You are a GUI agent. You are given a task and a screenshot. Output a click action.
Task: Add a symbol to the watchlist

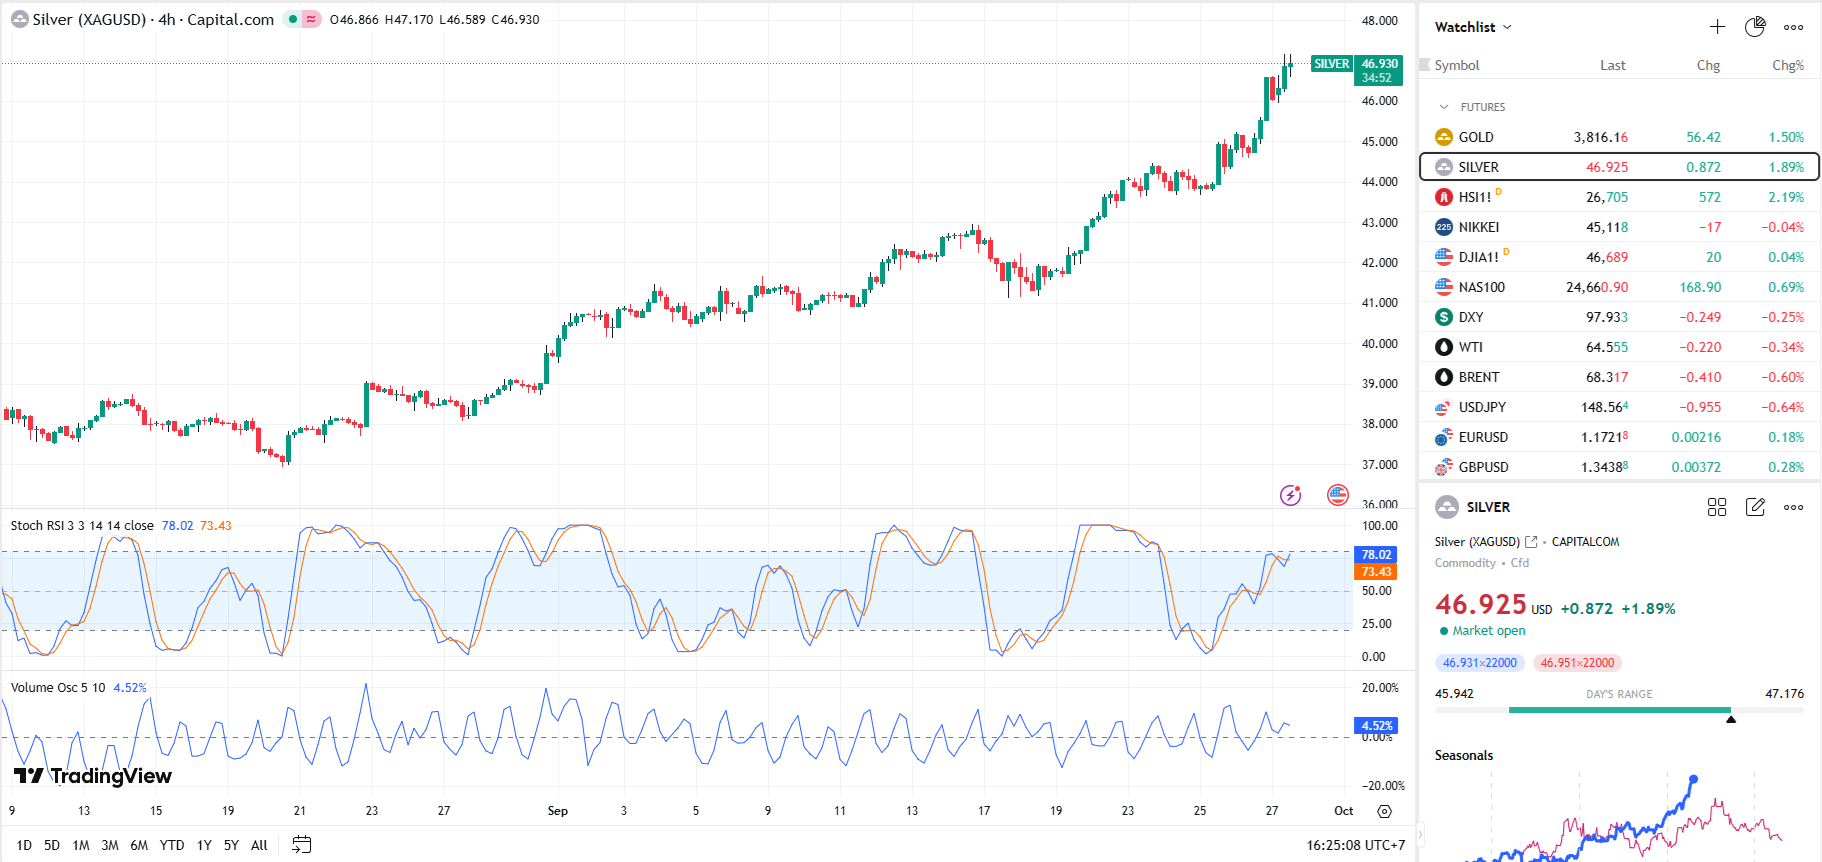pyautogui.click(x=1717, y=27)
